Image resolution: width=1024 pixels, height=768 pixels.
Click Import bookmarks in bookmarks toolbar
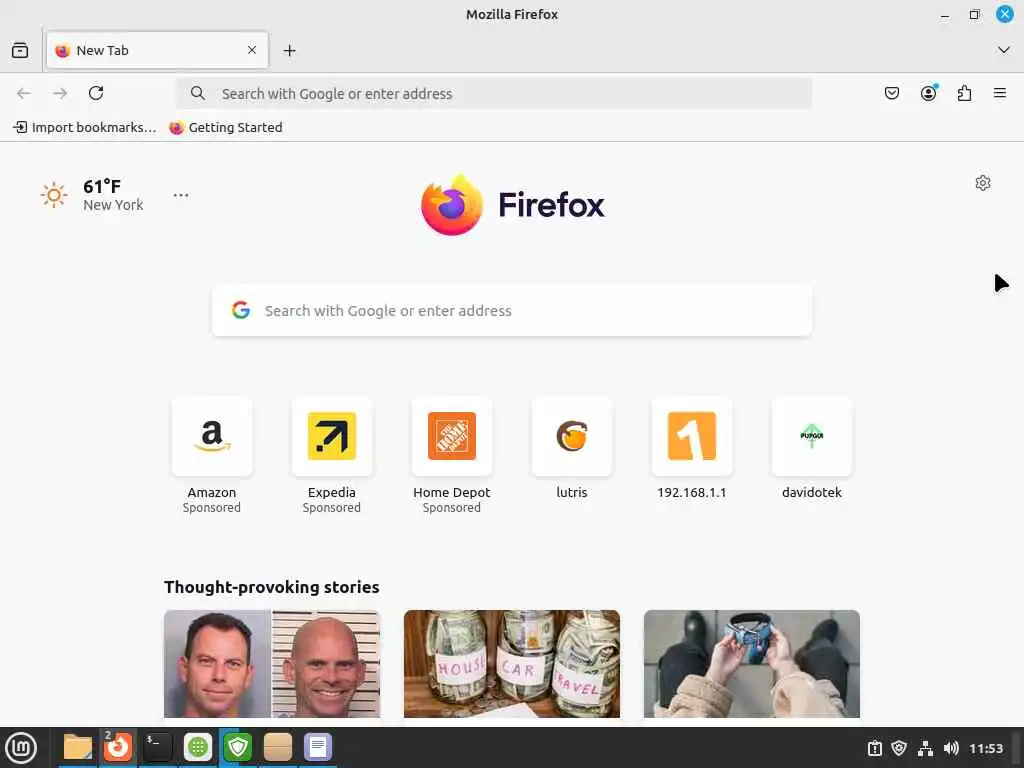pyautogui.click(x=85, y=127)
